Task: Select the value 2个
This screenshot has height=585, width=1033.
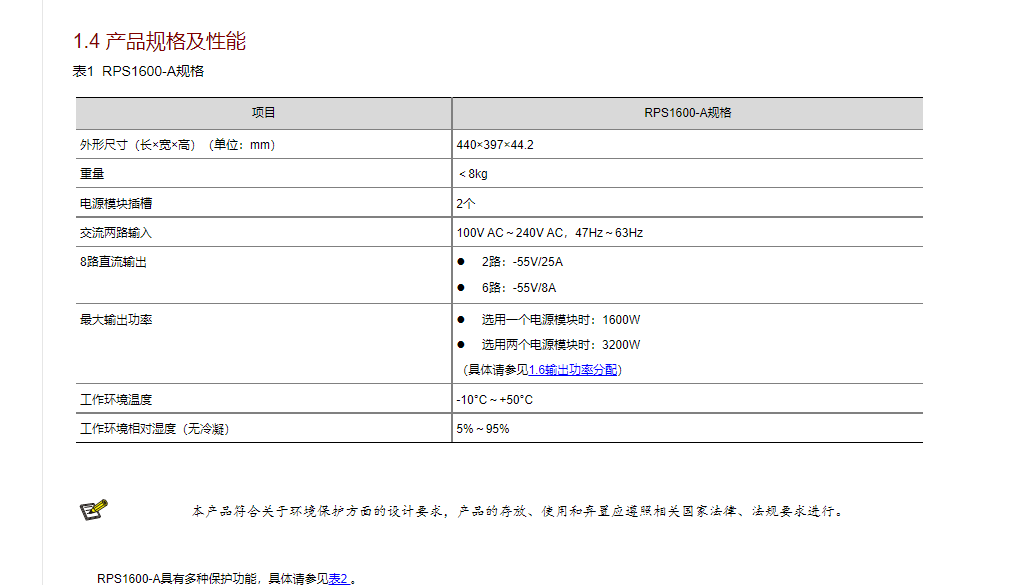Action: [x=466, y=204]
